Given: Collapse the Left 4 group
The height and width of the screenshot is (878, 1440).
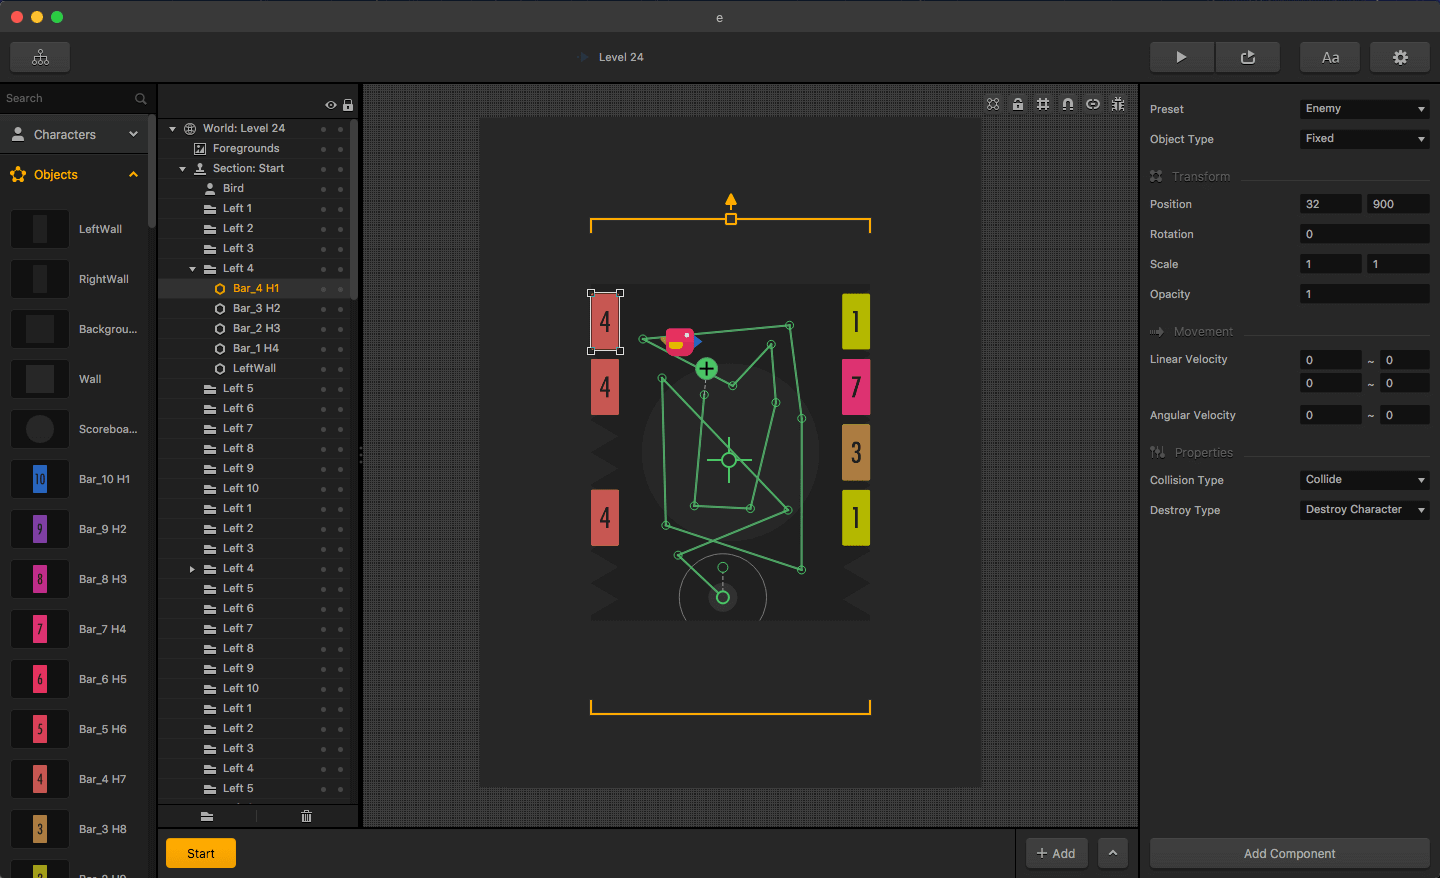Looking at the screenshot, I should point(193,269).
